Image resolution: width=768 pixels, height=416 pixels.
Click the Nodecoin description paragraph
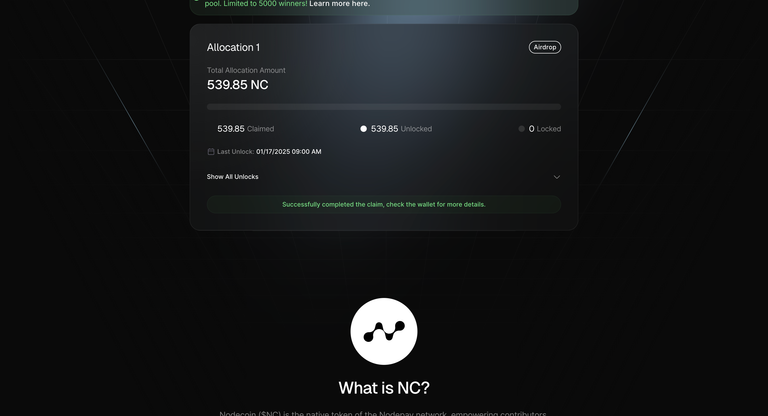[384, 414]
